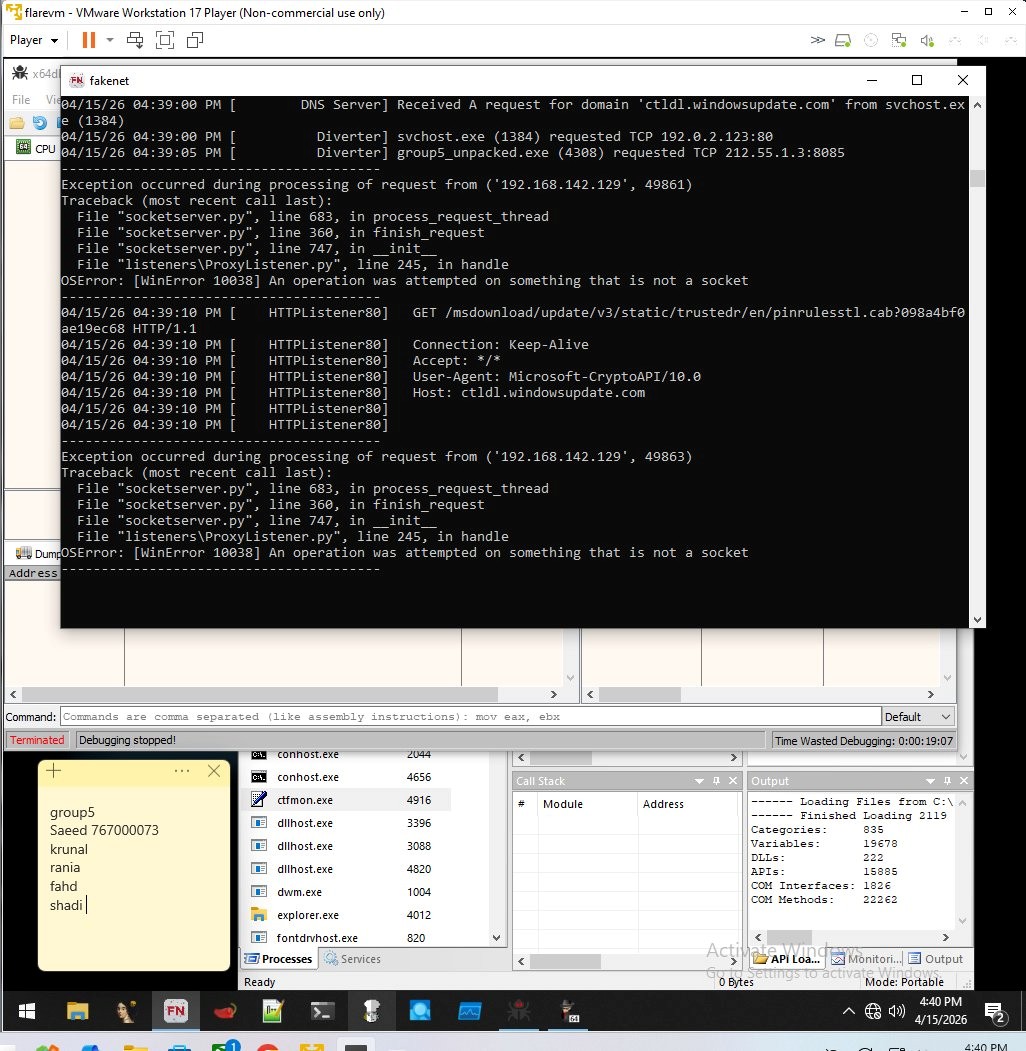Toggle auto-hide pin on Output panel
Screen dimensions: 1026x1051
coord(947,781)
